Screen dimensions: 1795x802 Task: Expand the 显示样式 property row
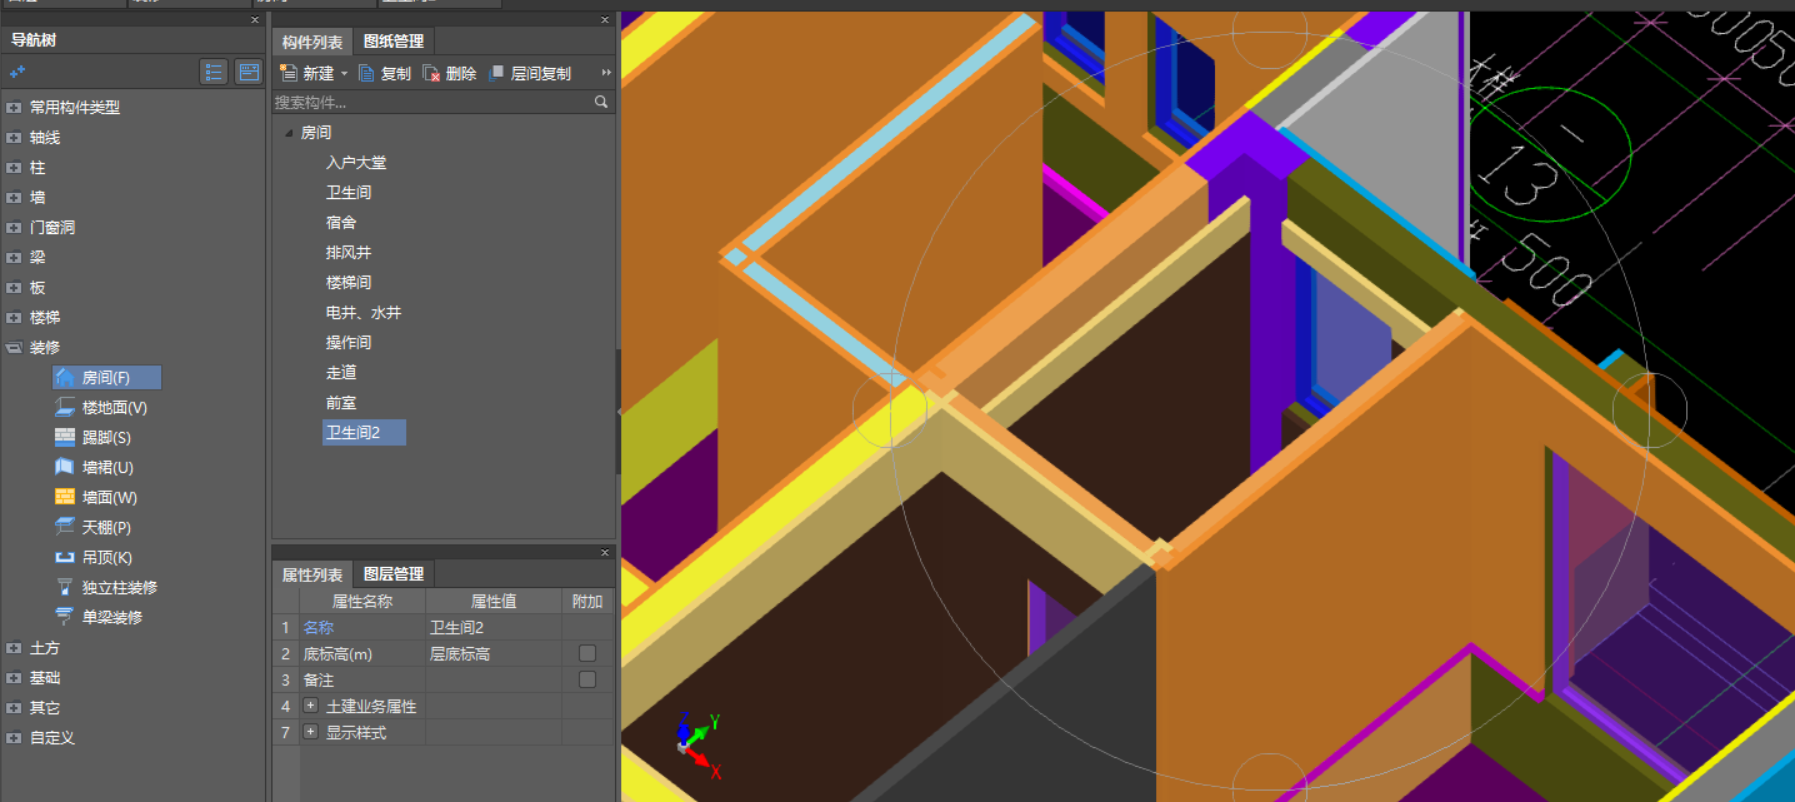coord(310,732)
